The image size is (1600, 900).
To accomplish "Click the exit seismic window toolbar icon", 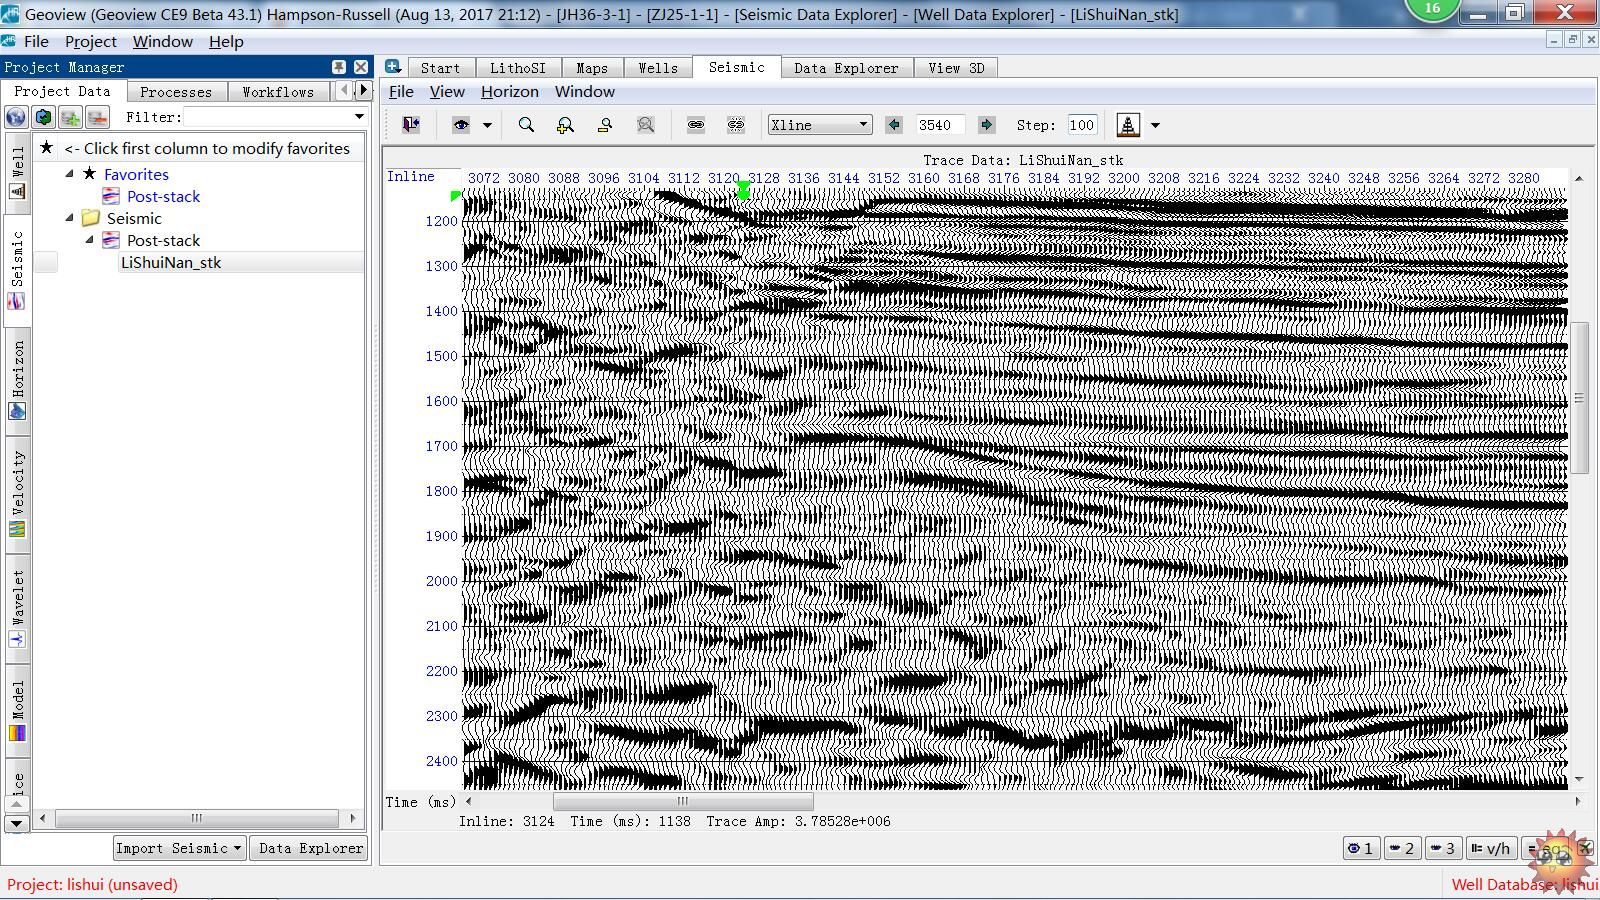I will [411, 125].
